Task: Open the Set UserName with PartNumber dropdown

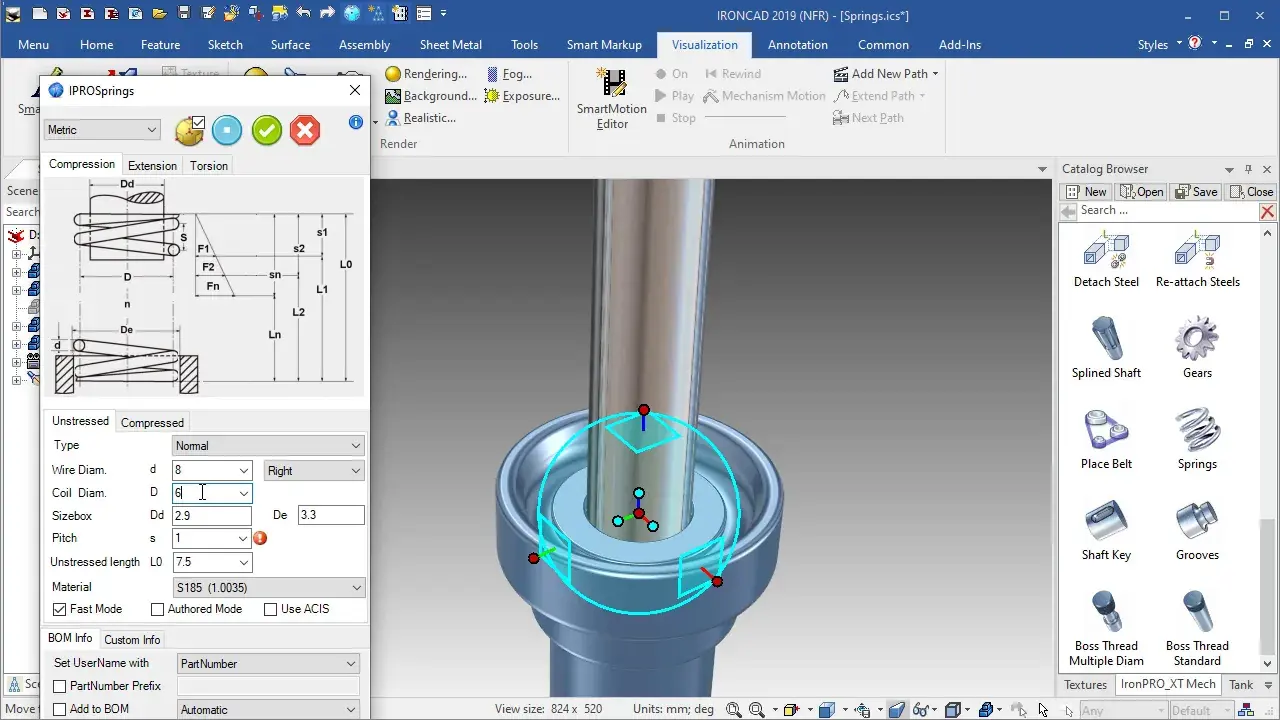Action: tap(268, 664)
